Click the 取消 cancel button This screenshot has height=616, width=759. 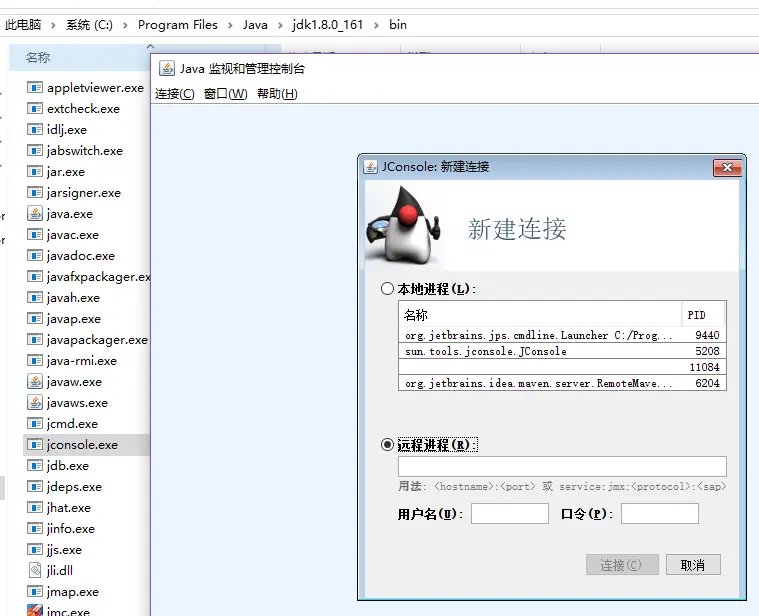(x=693, y=565)
